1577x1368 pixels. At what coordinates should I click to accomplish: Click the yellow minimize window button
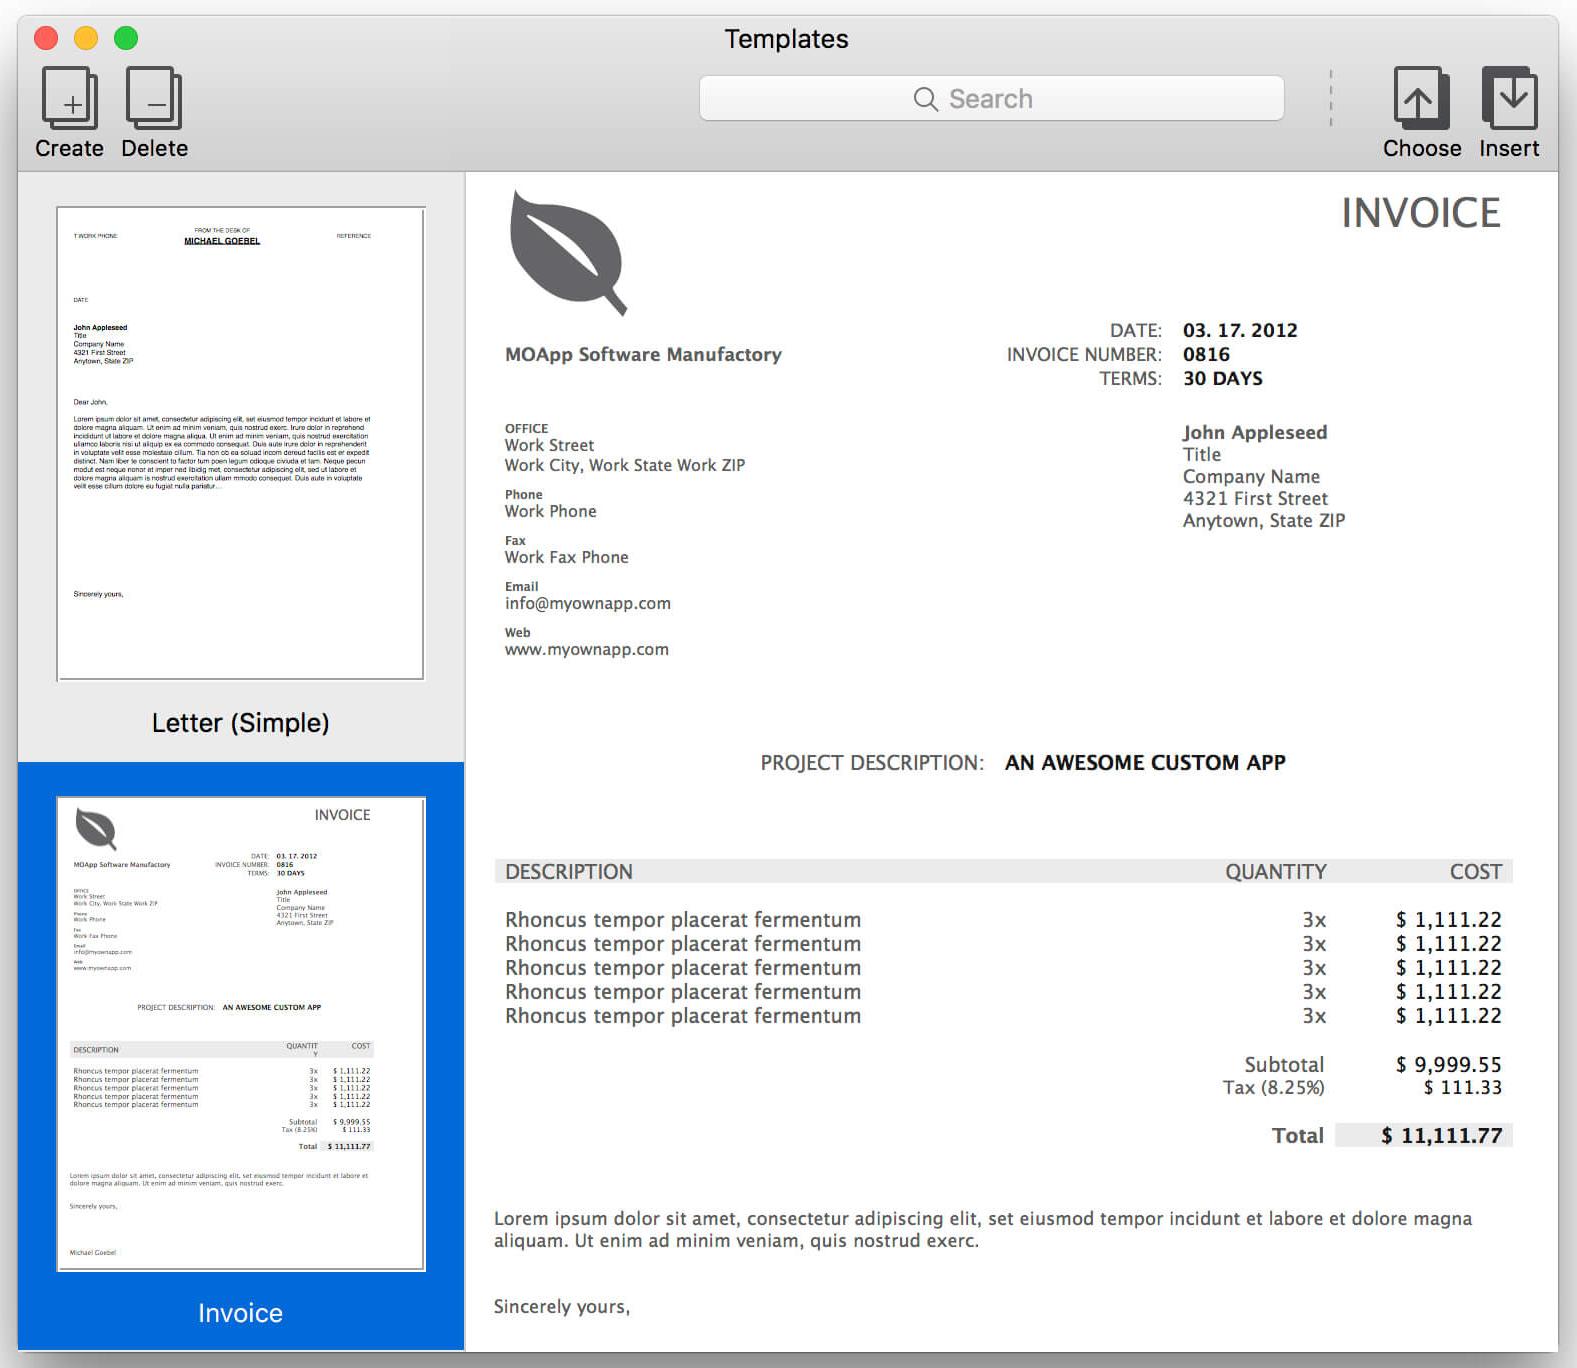point(86,38)
